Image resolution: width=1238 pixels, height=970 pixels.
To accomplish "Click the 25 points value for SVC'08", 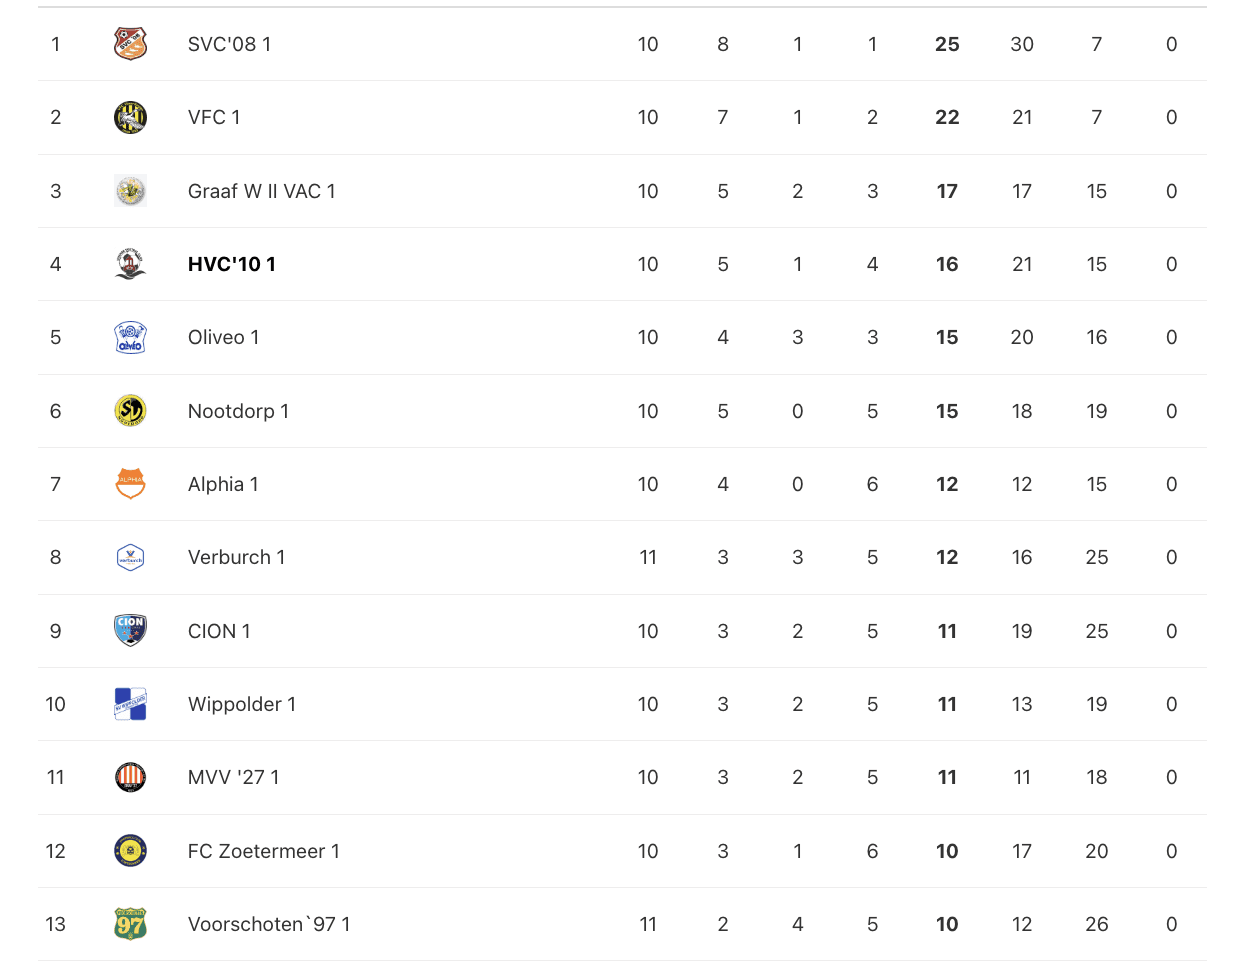I will (x=946, y=44).
